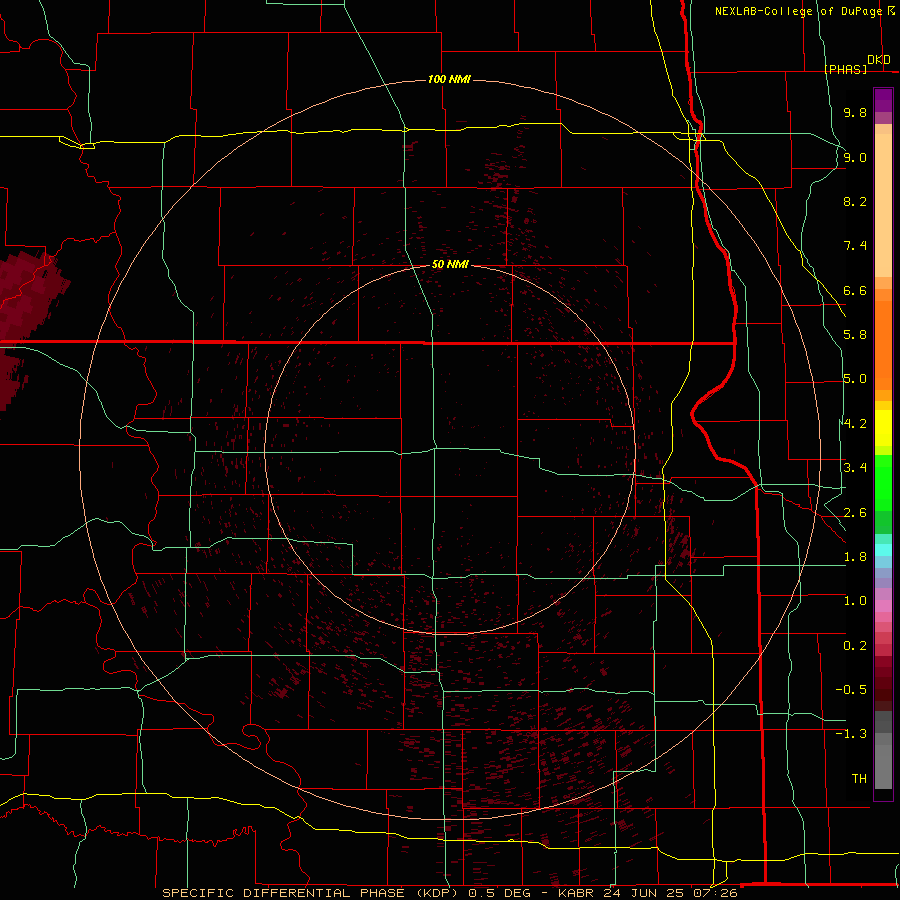Pick the purple top segment of the color bar

pos(883,100)
